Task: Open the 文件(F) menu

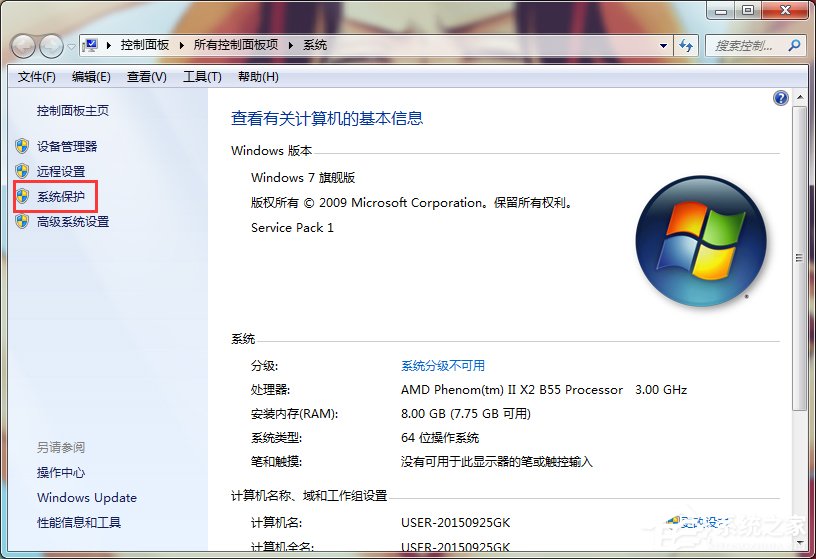Action: [37, 77]
